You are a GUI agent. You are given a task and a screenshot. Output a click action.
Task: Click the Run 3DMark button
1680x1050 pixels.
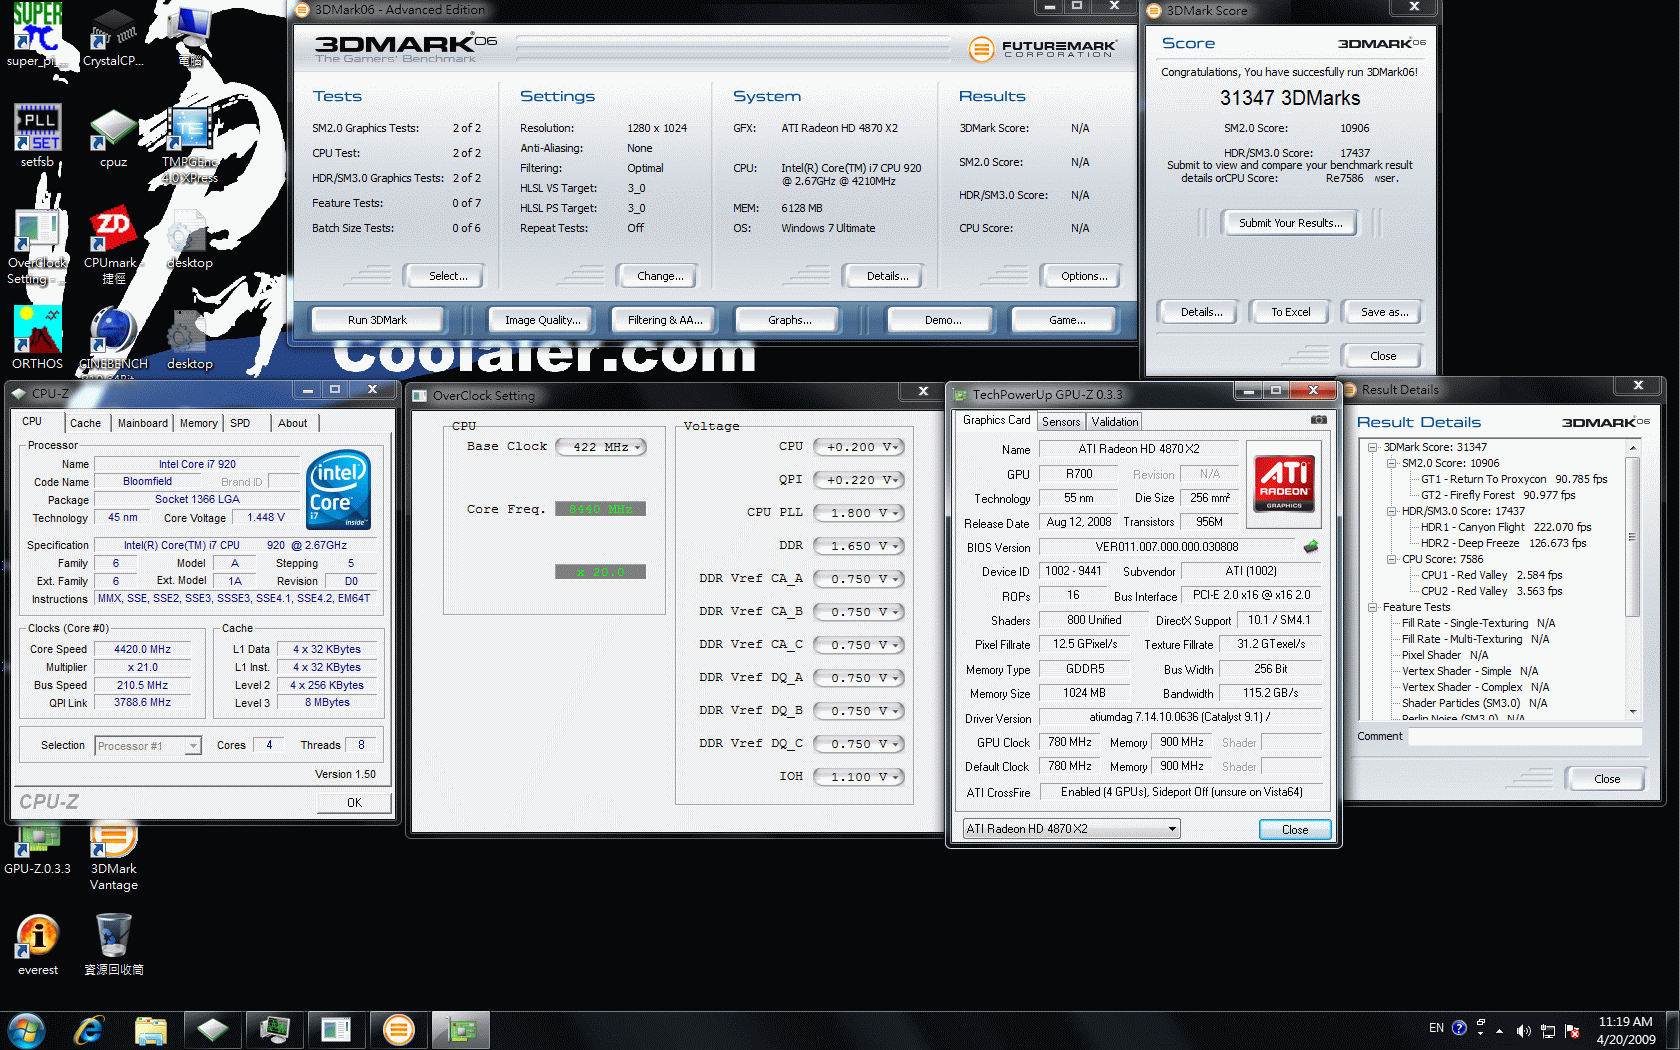pyautogui.click(x=377, y=320)
